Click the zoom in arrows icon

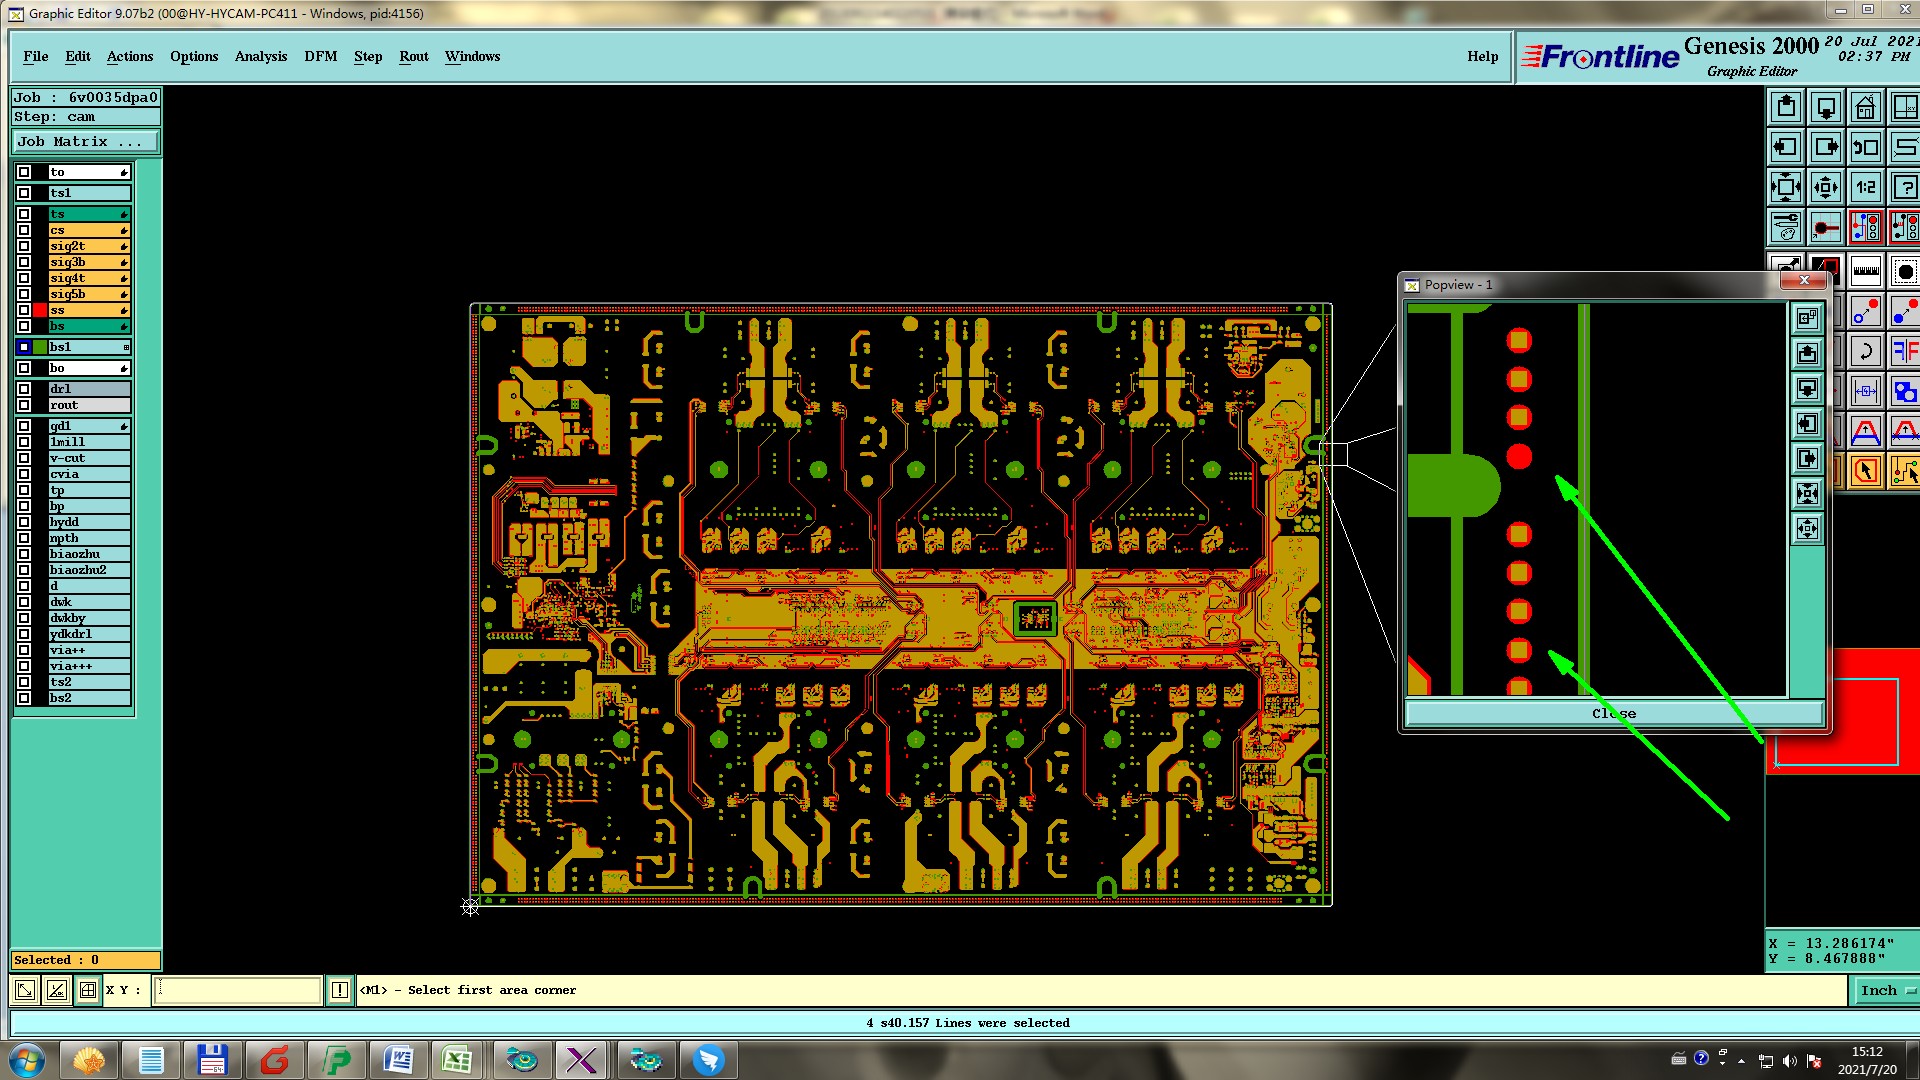point(1786,187)
